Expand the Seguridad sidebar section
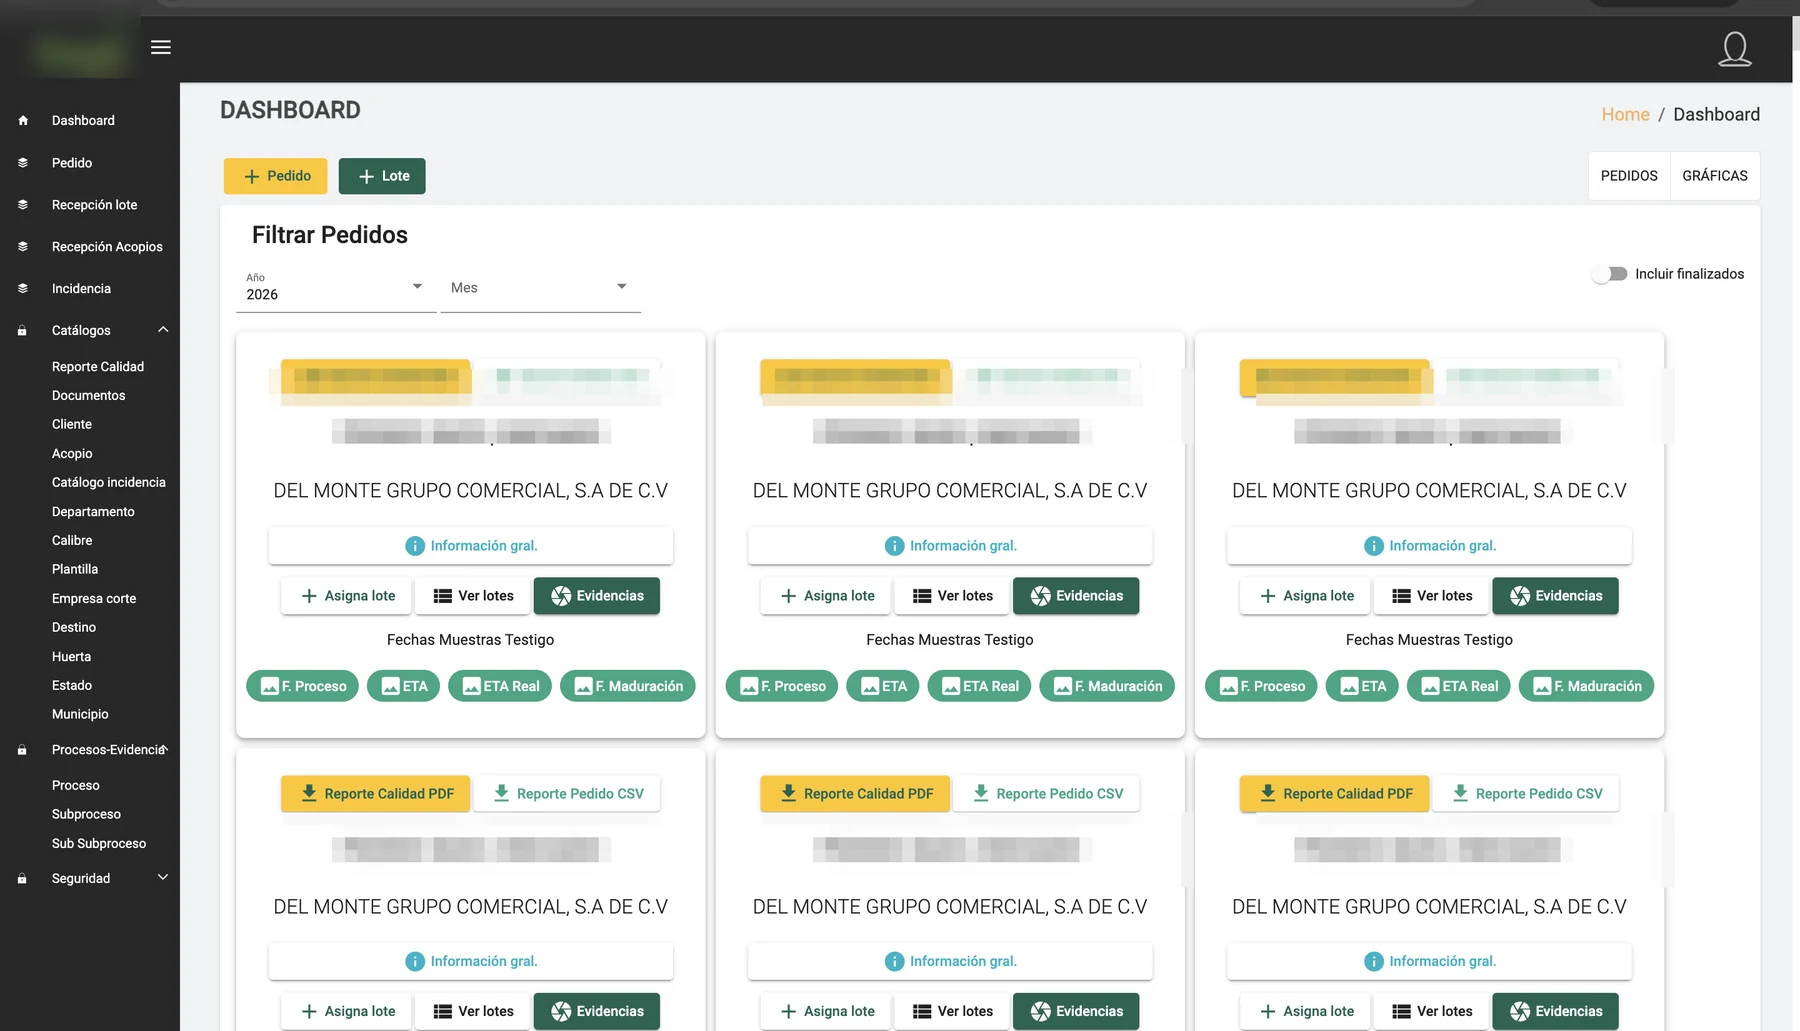 163,878
